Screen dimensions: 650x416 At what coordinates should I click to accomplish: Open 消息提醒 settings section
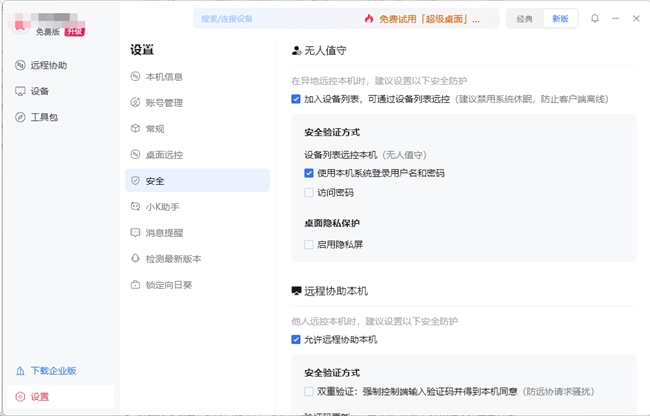coord(163,233)
